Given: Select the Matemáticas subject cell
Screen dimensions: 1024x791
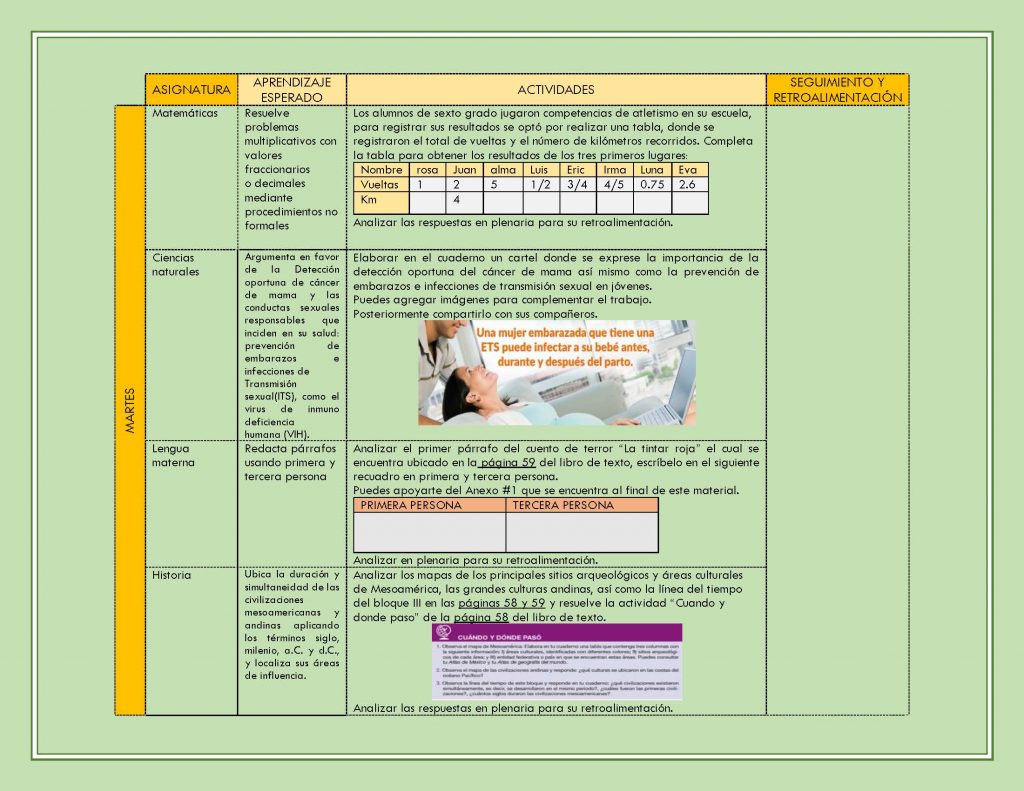Looking at the screenshot, I should (191, 177).
